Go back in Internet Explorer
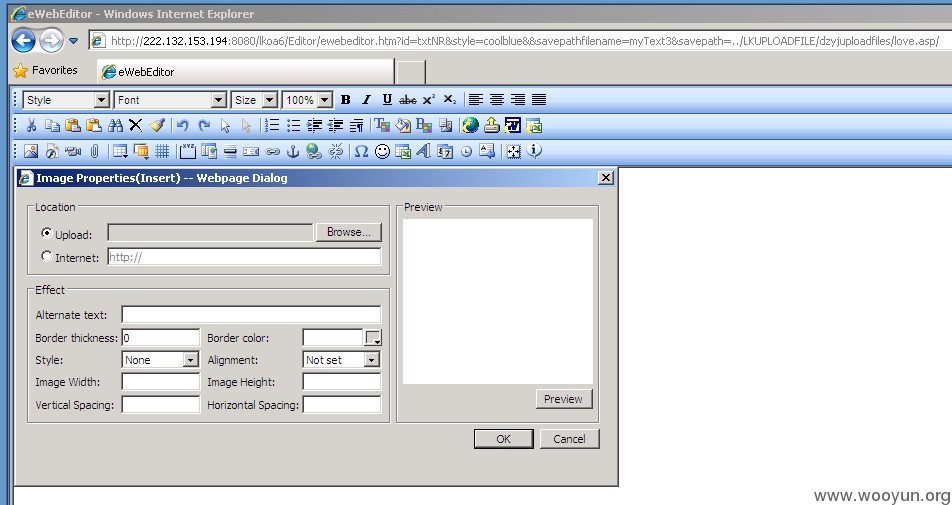Screen dimensions: 952x505 pos(23,41)
